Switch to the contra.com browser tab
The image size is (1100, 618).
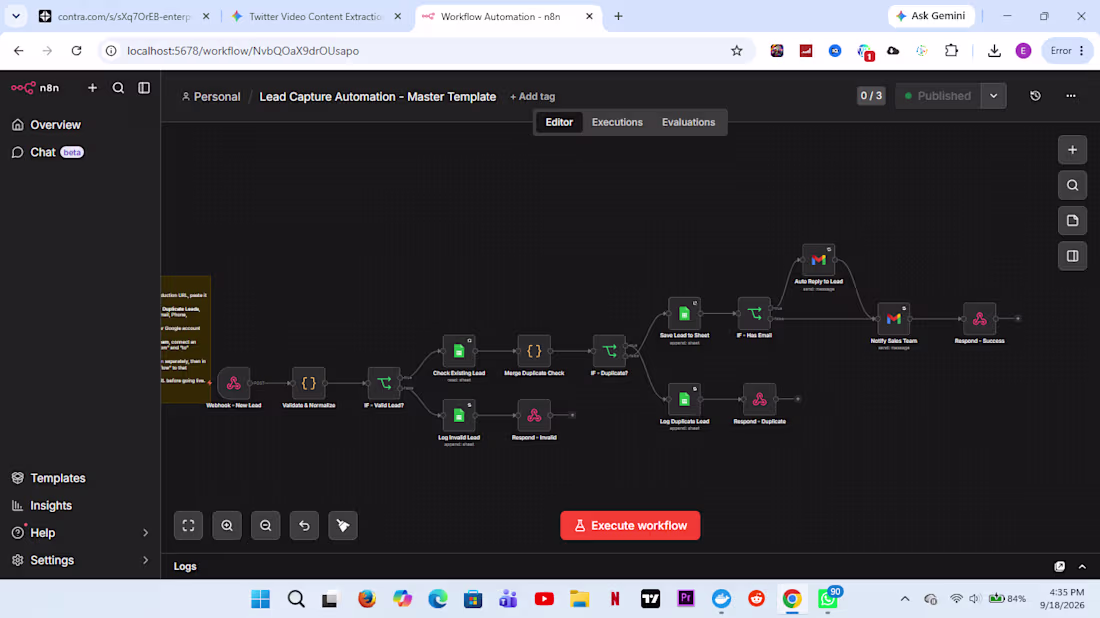coord(124,16)
